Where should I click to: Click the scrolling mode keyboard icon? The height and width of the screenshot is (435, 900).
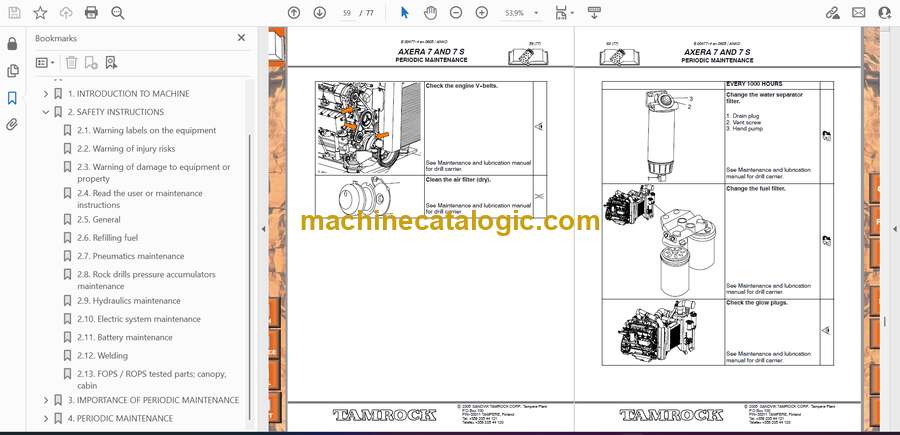(x=594, y=13)
